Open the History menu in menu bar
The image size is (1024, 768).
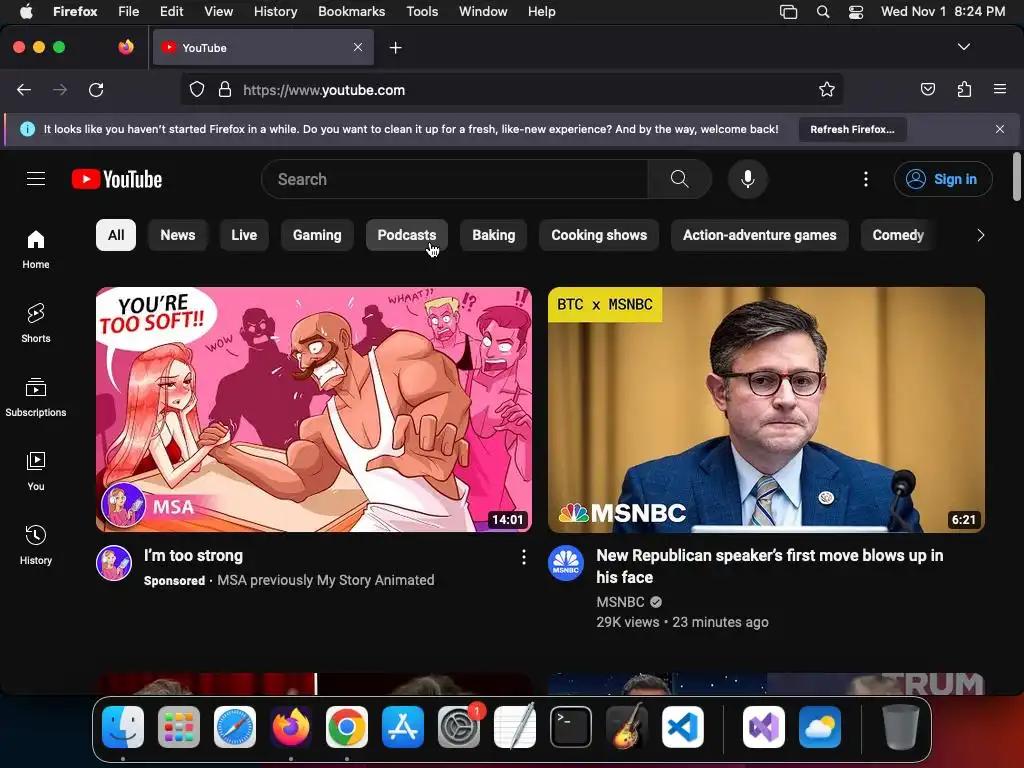(x=275, y=12)
